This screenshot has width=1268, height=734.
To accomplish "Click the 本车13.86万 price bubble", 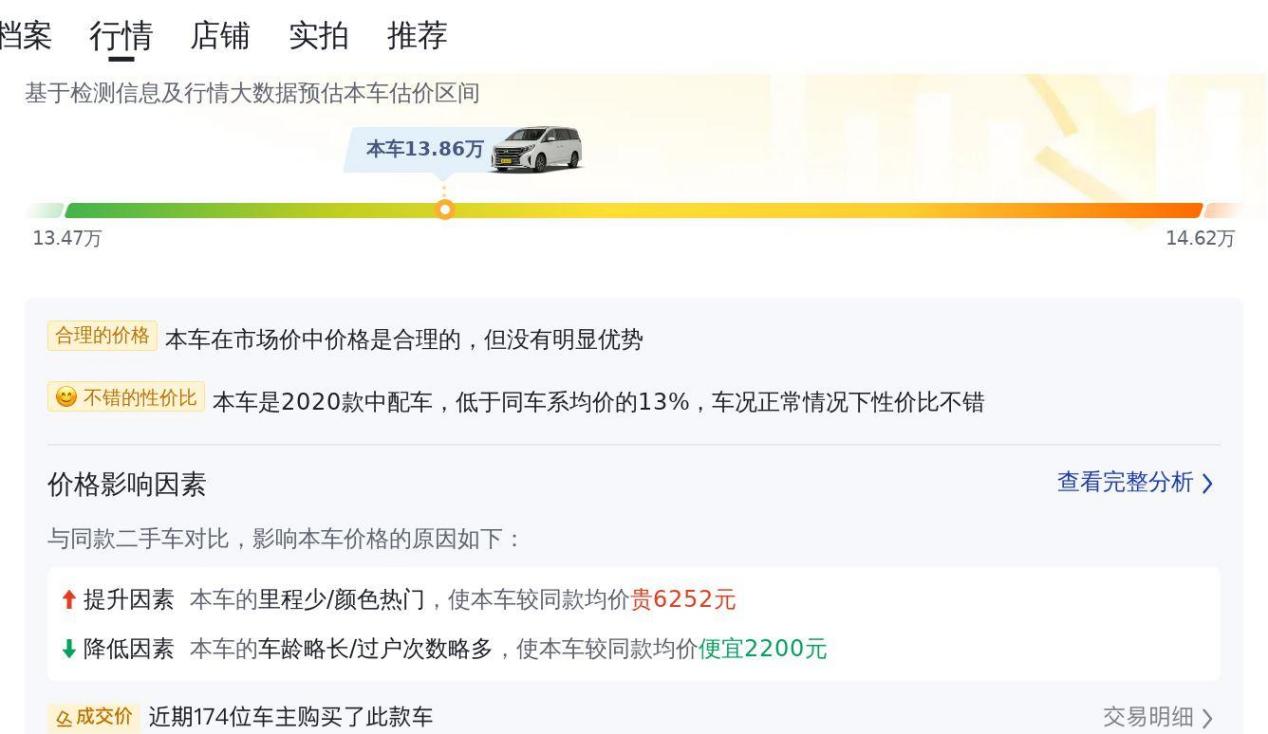I will click(x=424, y=150).
